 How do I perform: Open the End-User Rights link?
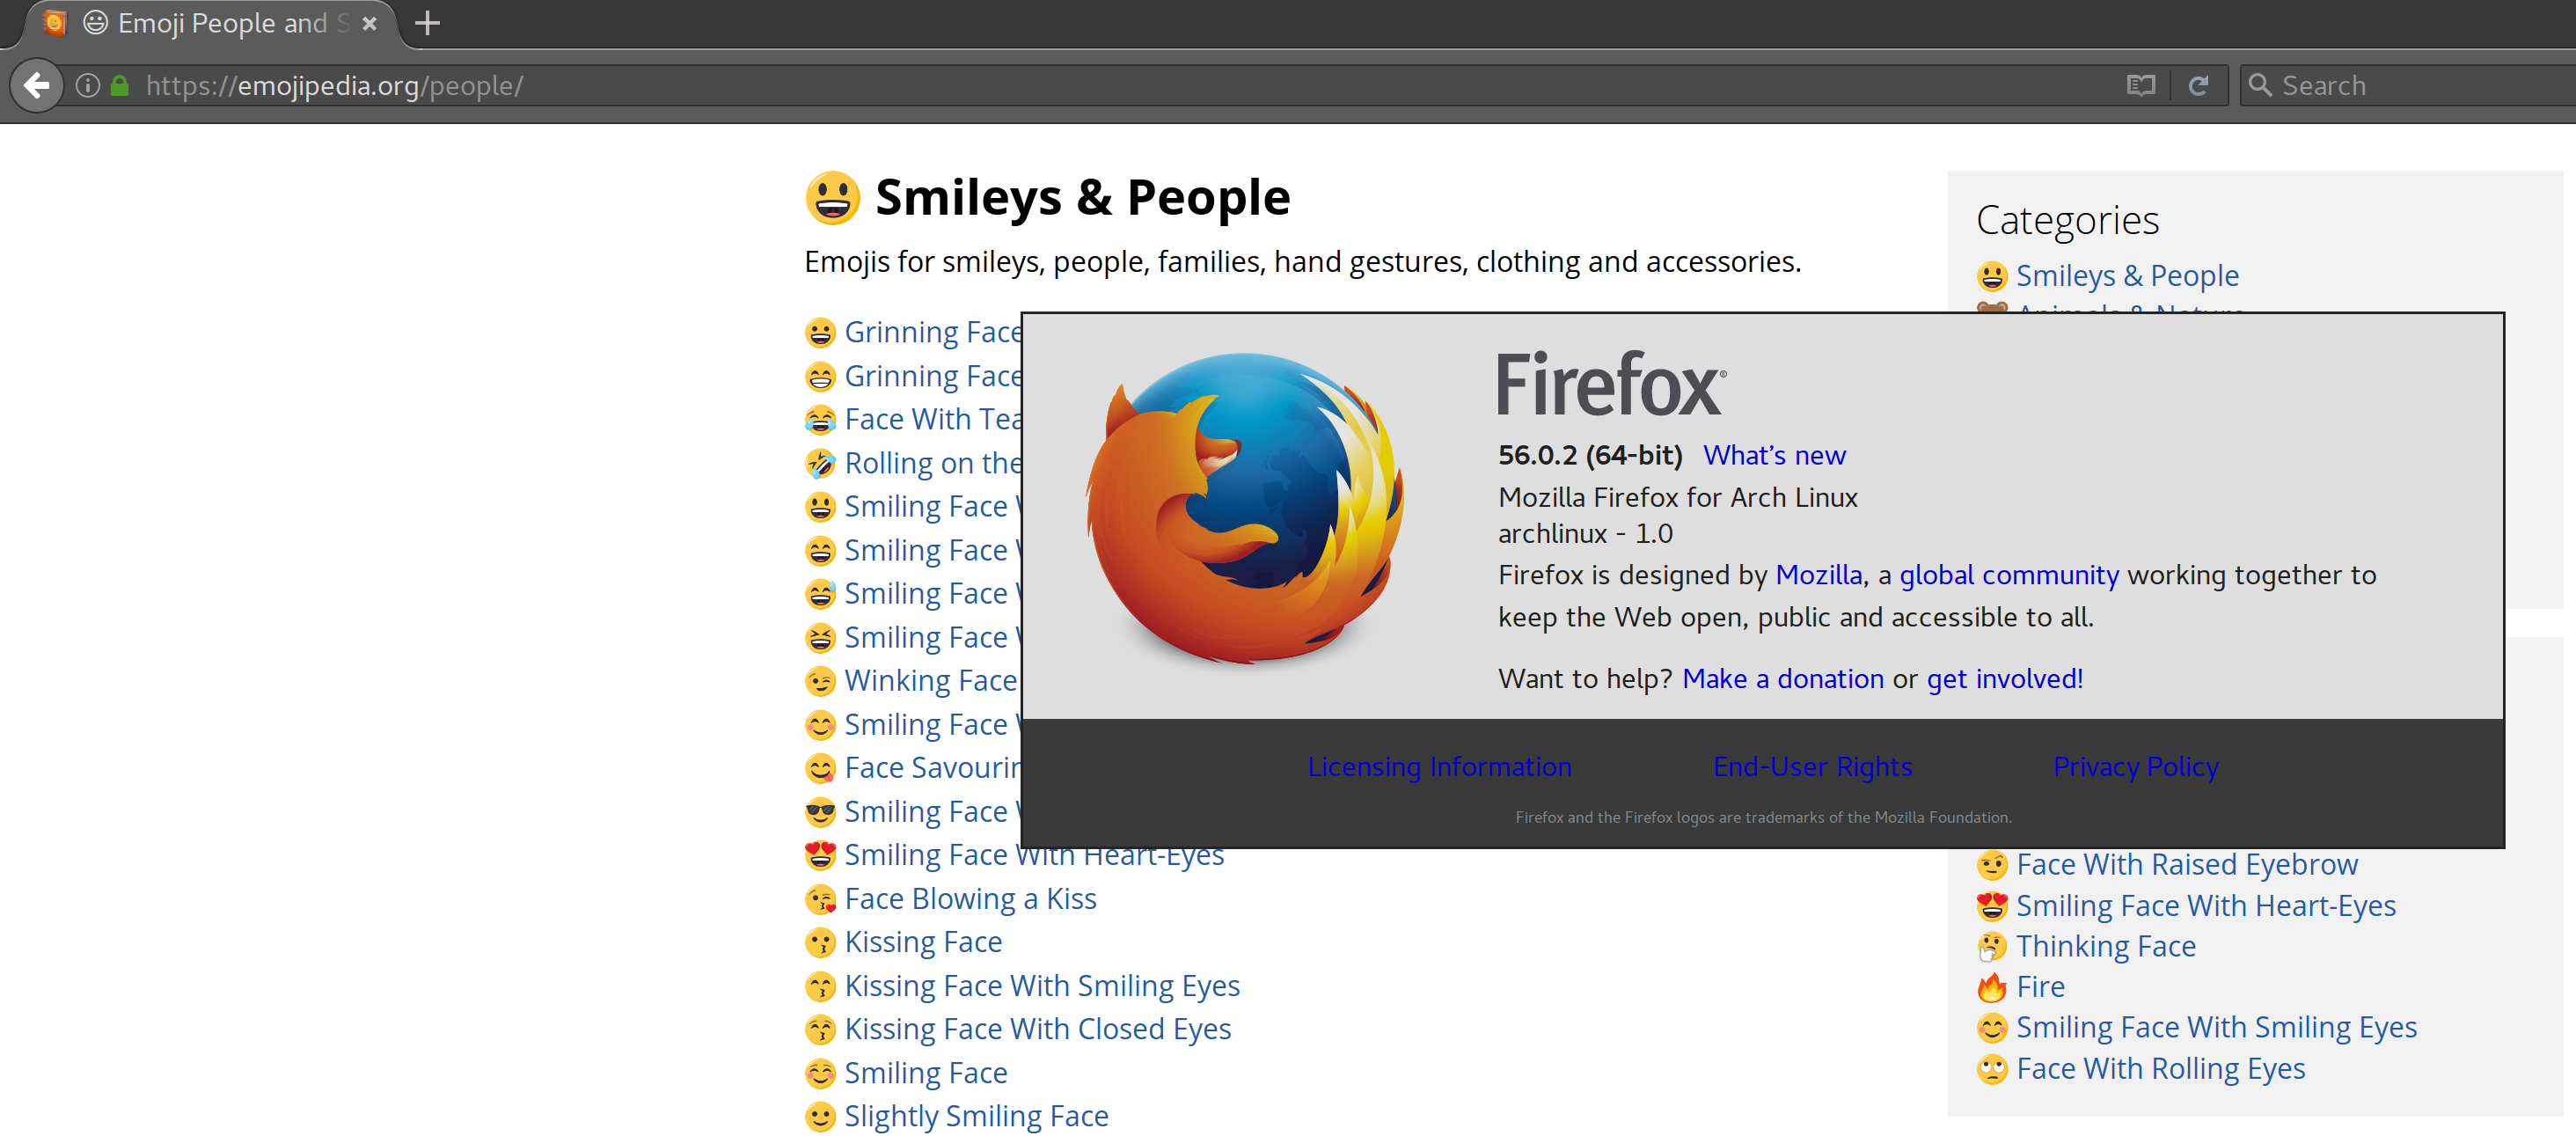coord(1812,767)
